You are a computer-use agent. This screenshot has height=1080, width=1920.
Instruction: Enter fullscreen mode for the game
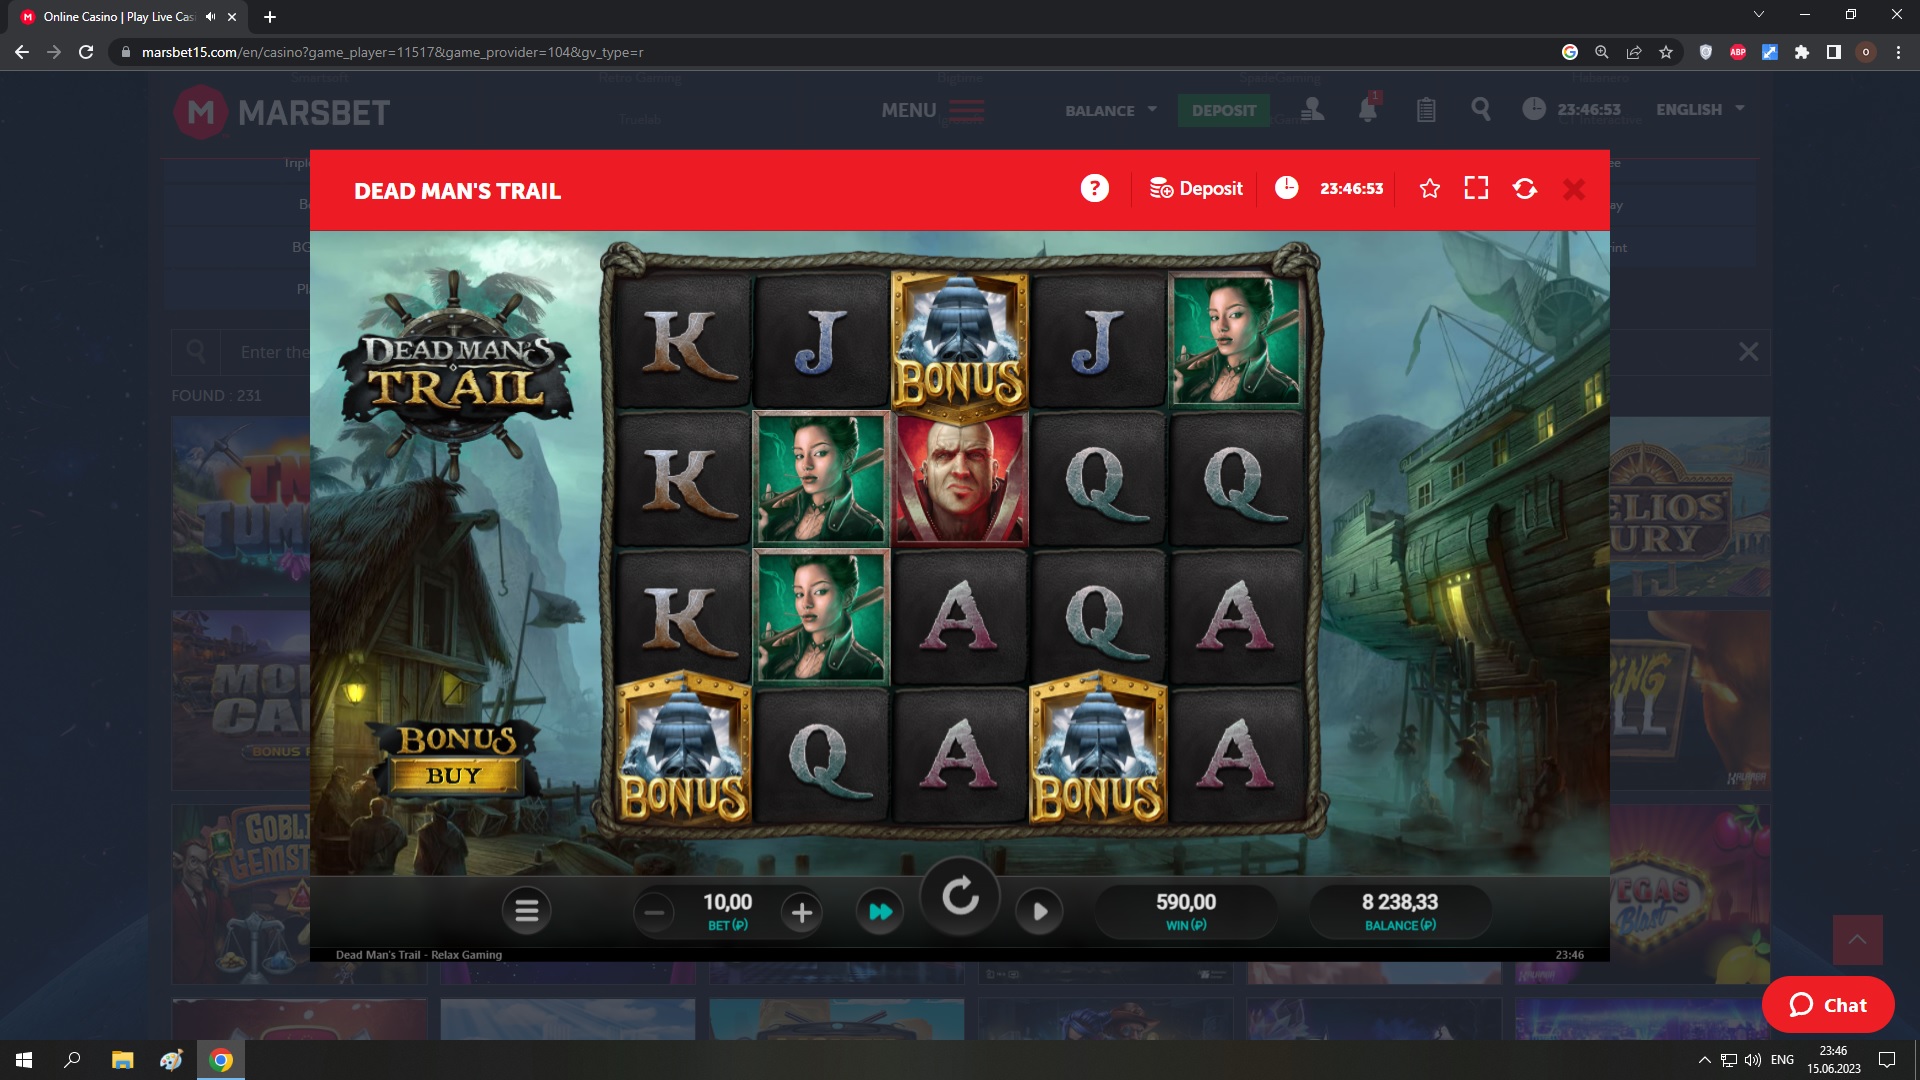[1476, 188]
